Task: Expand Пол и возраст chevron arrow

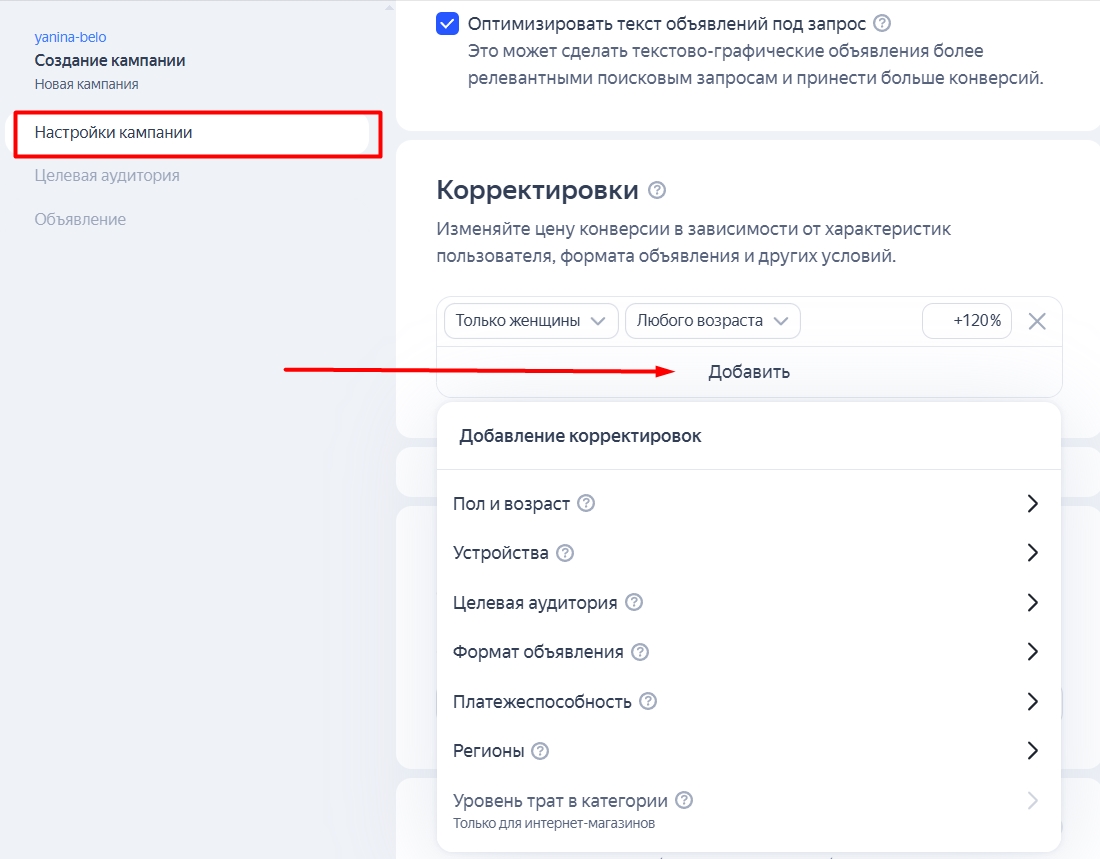Action: [x=1033, y=504]
